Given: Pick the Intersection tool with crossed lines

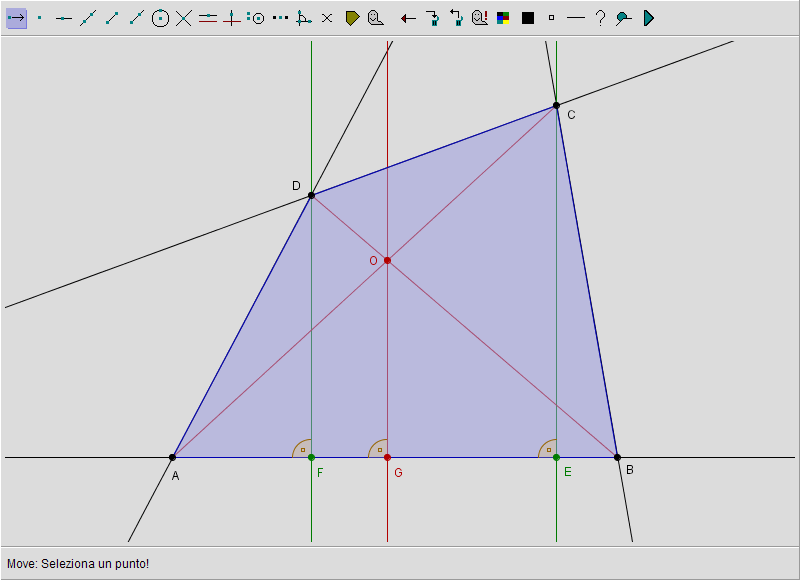Looking at the screenshot, I should point(184,18).
